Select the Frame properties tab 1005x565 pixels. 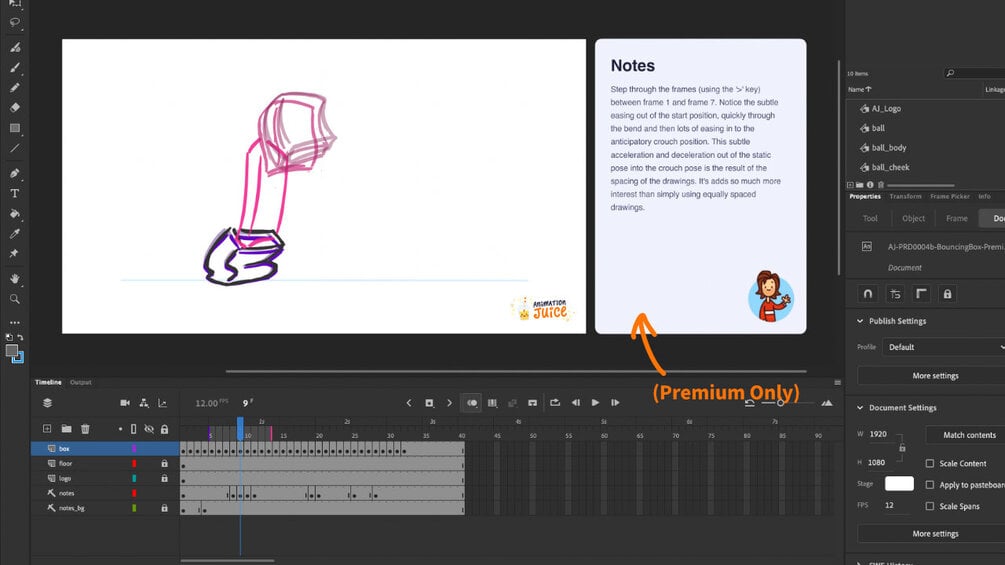[x=957, y=218]
